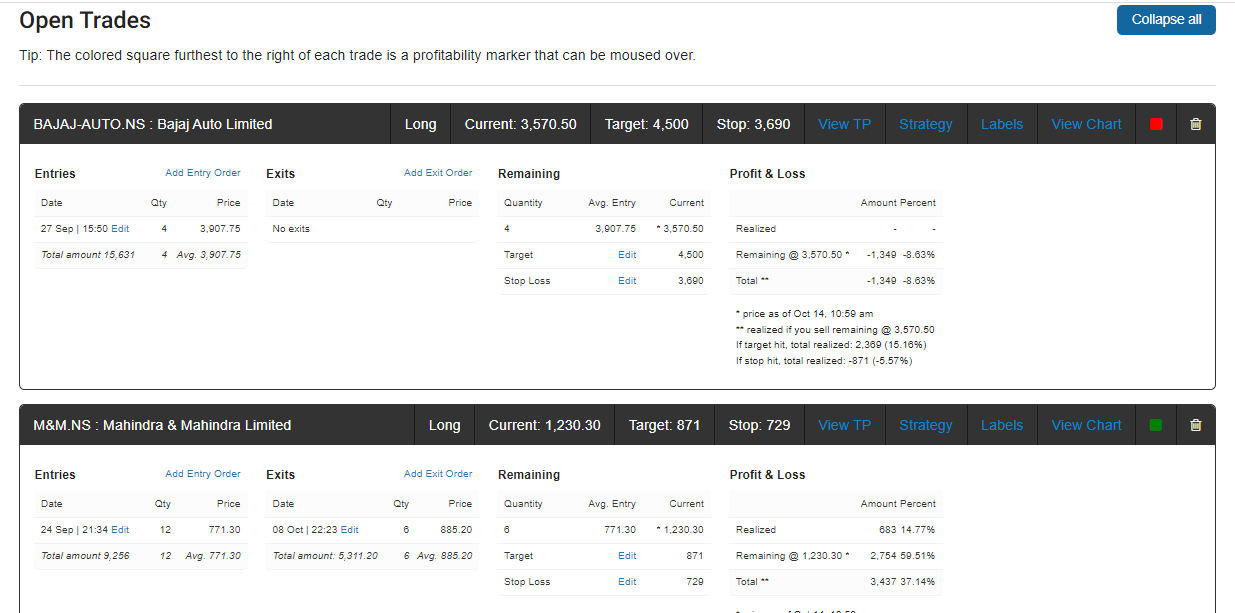Click the Open Trades heading
1235x613 pixels.
[85, 20]
